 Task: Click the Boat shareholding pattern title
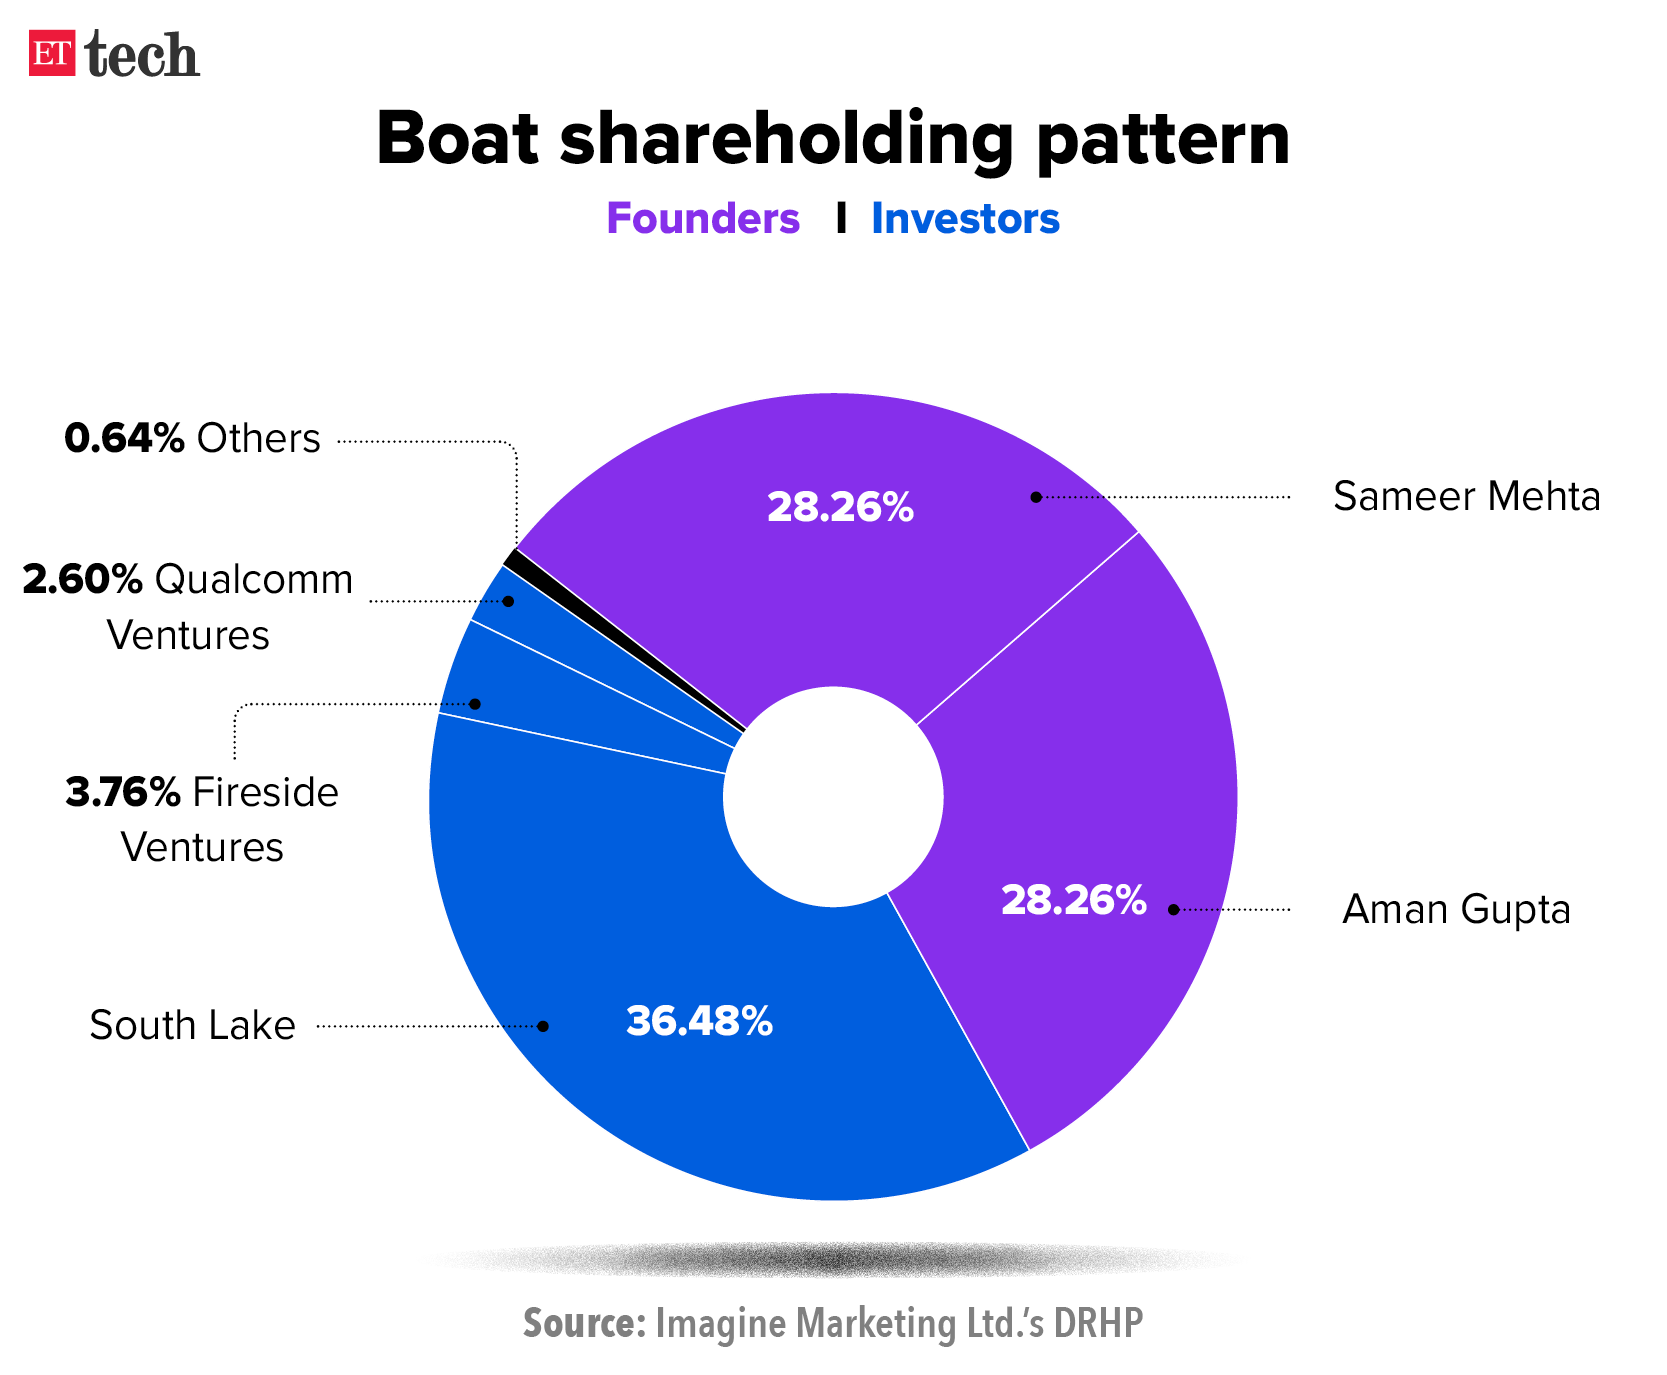point(833,138)
